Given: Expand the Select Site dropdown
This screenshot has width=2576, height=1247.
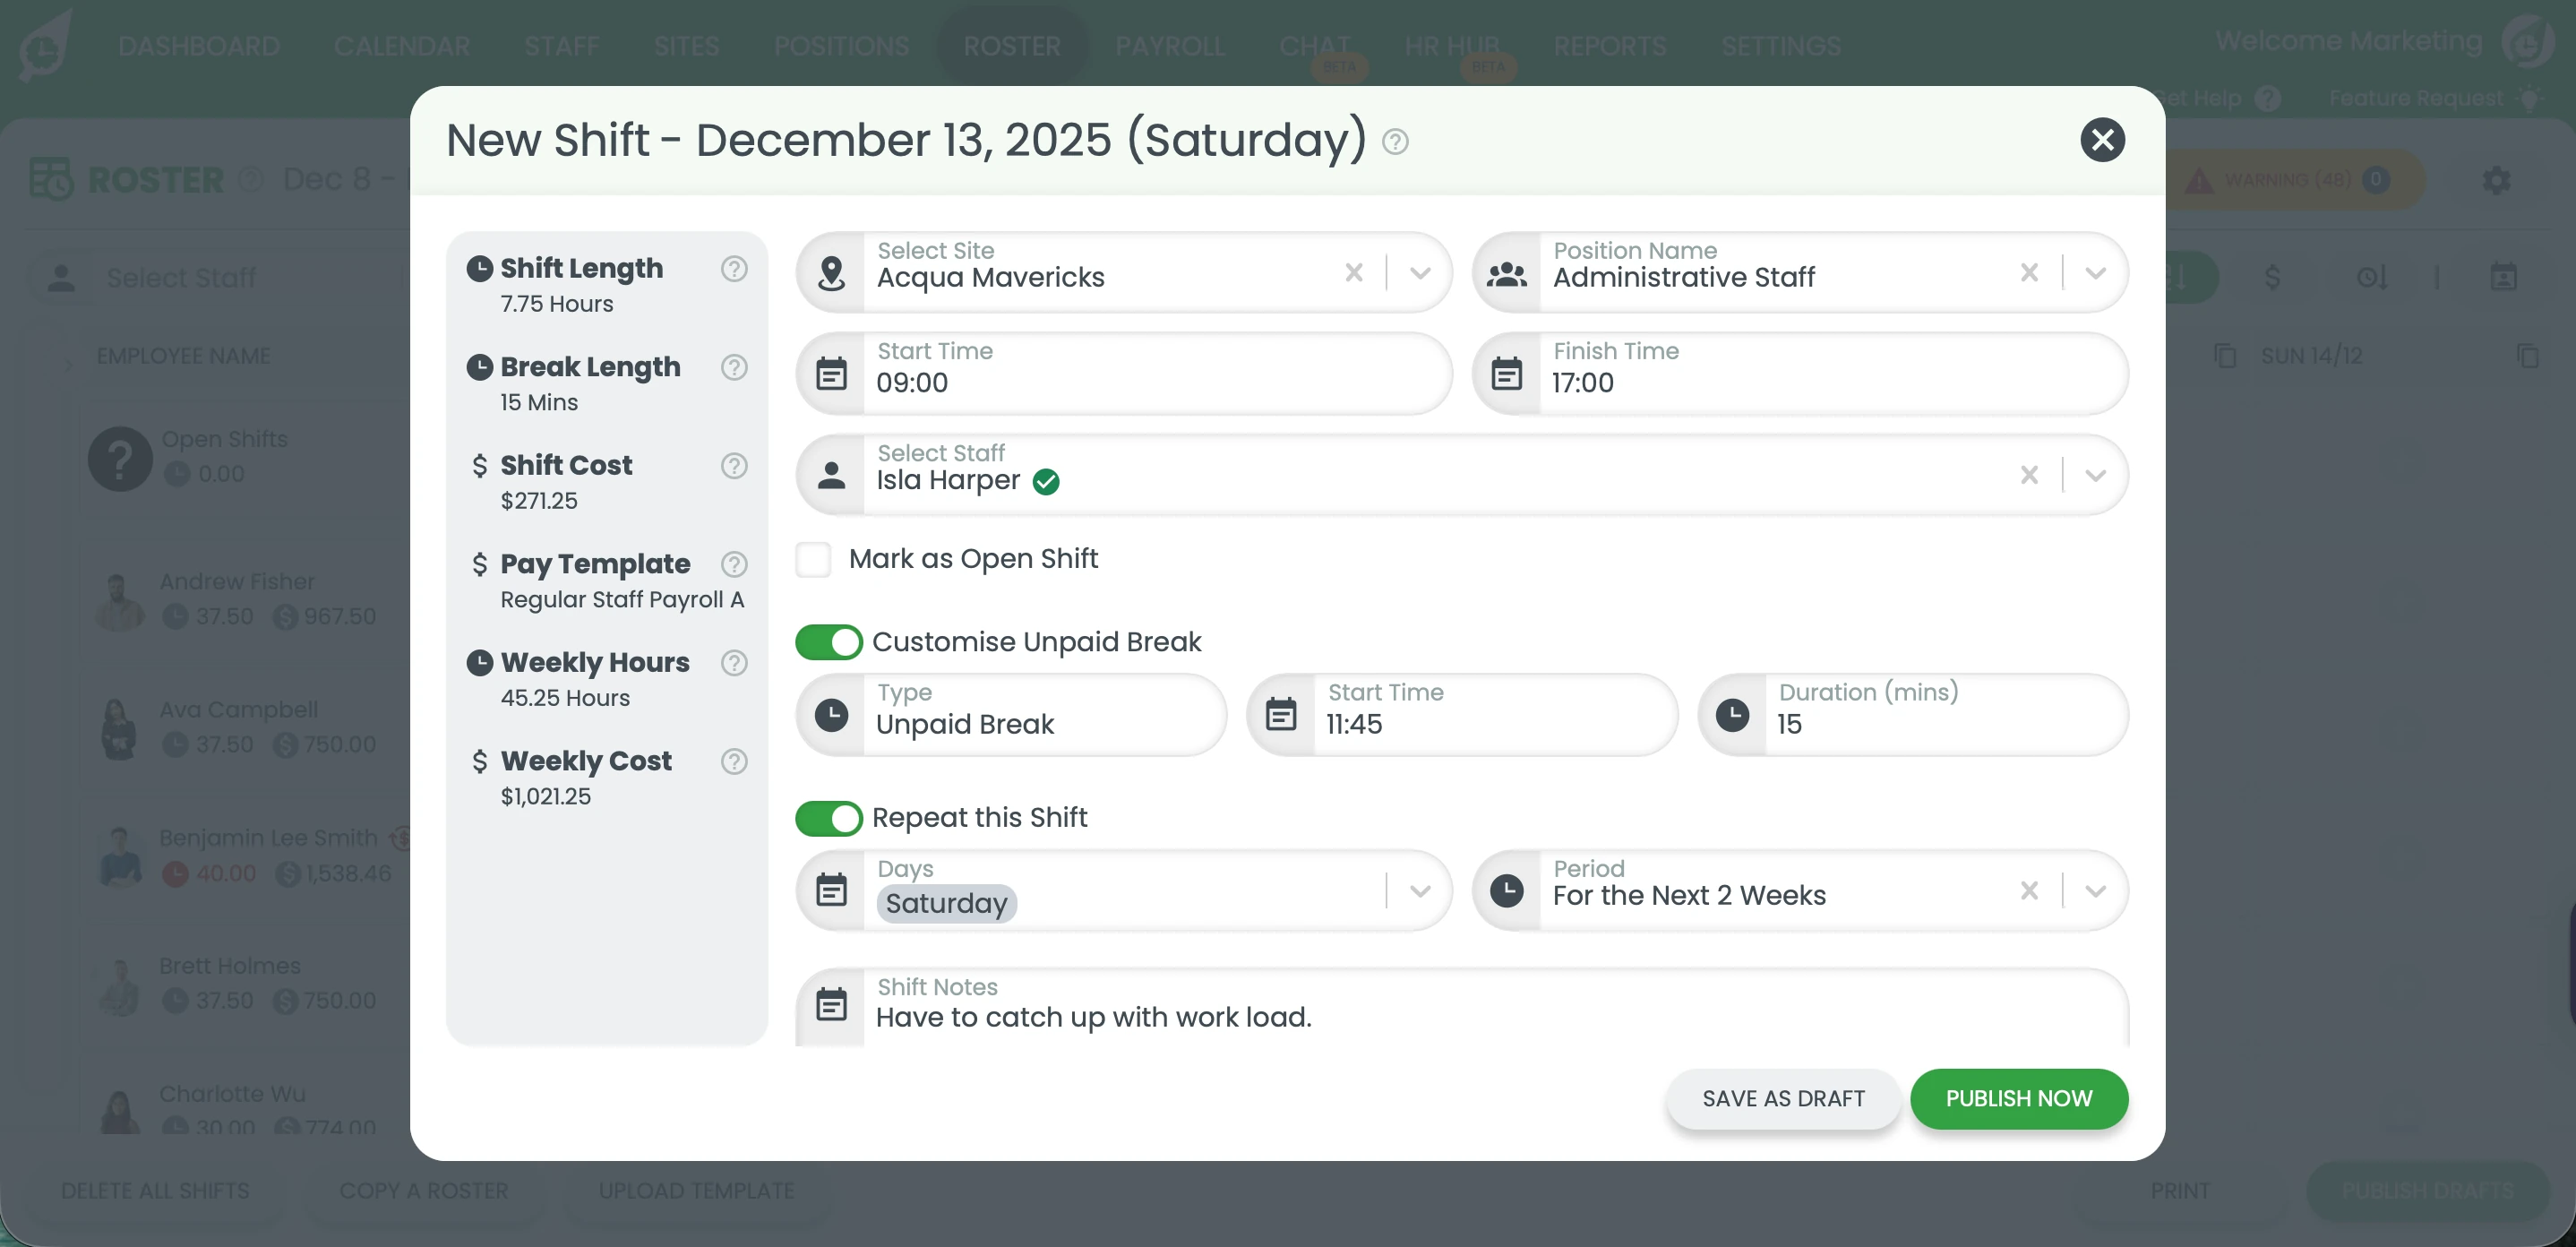Looking at the screenshot, I should (x=1420, y=272).
